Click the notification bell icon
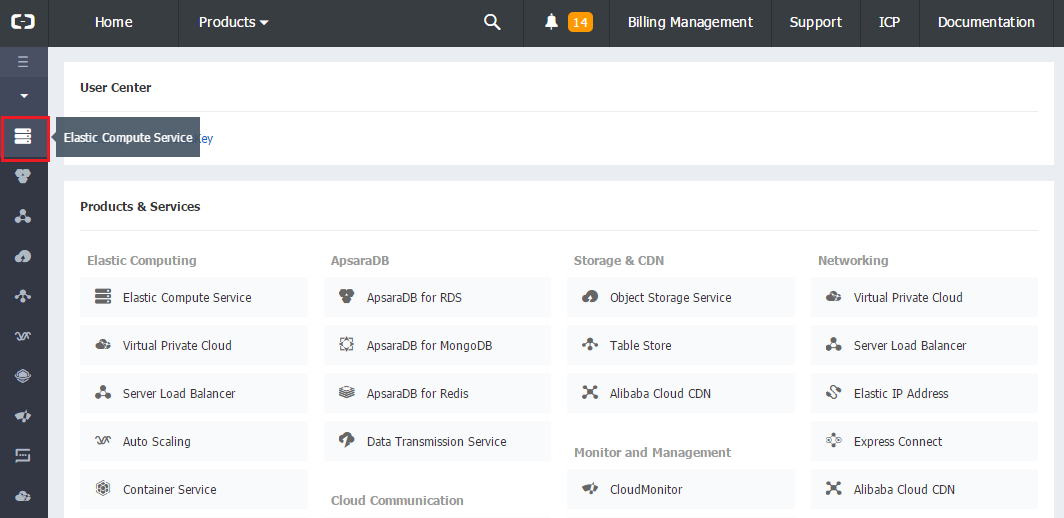1064x518 pixels. click(x=551, y=22)
